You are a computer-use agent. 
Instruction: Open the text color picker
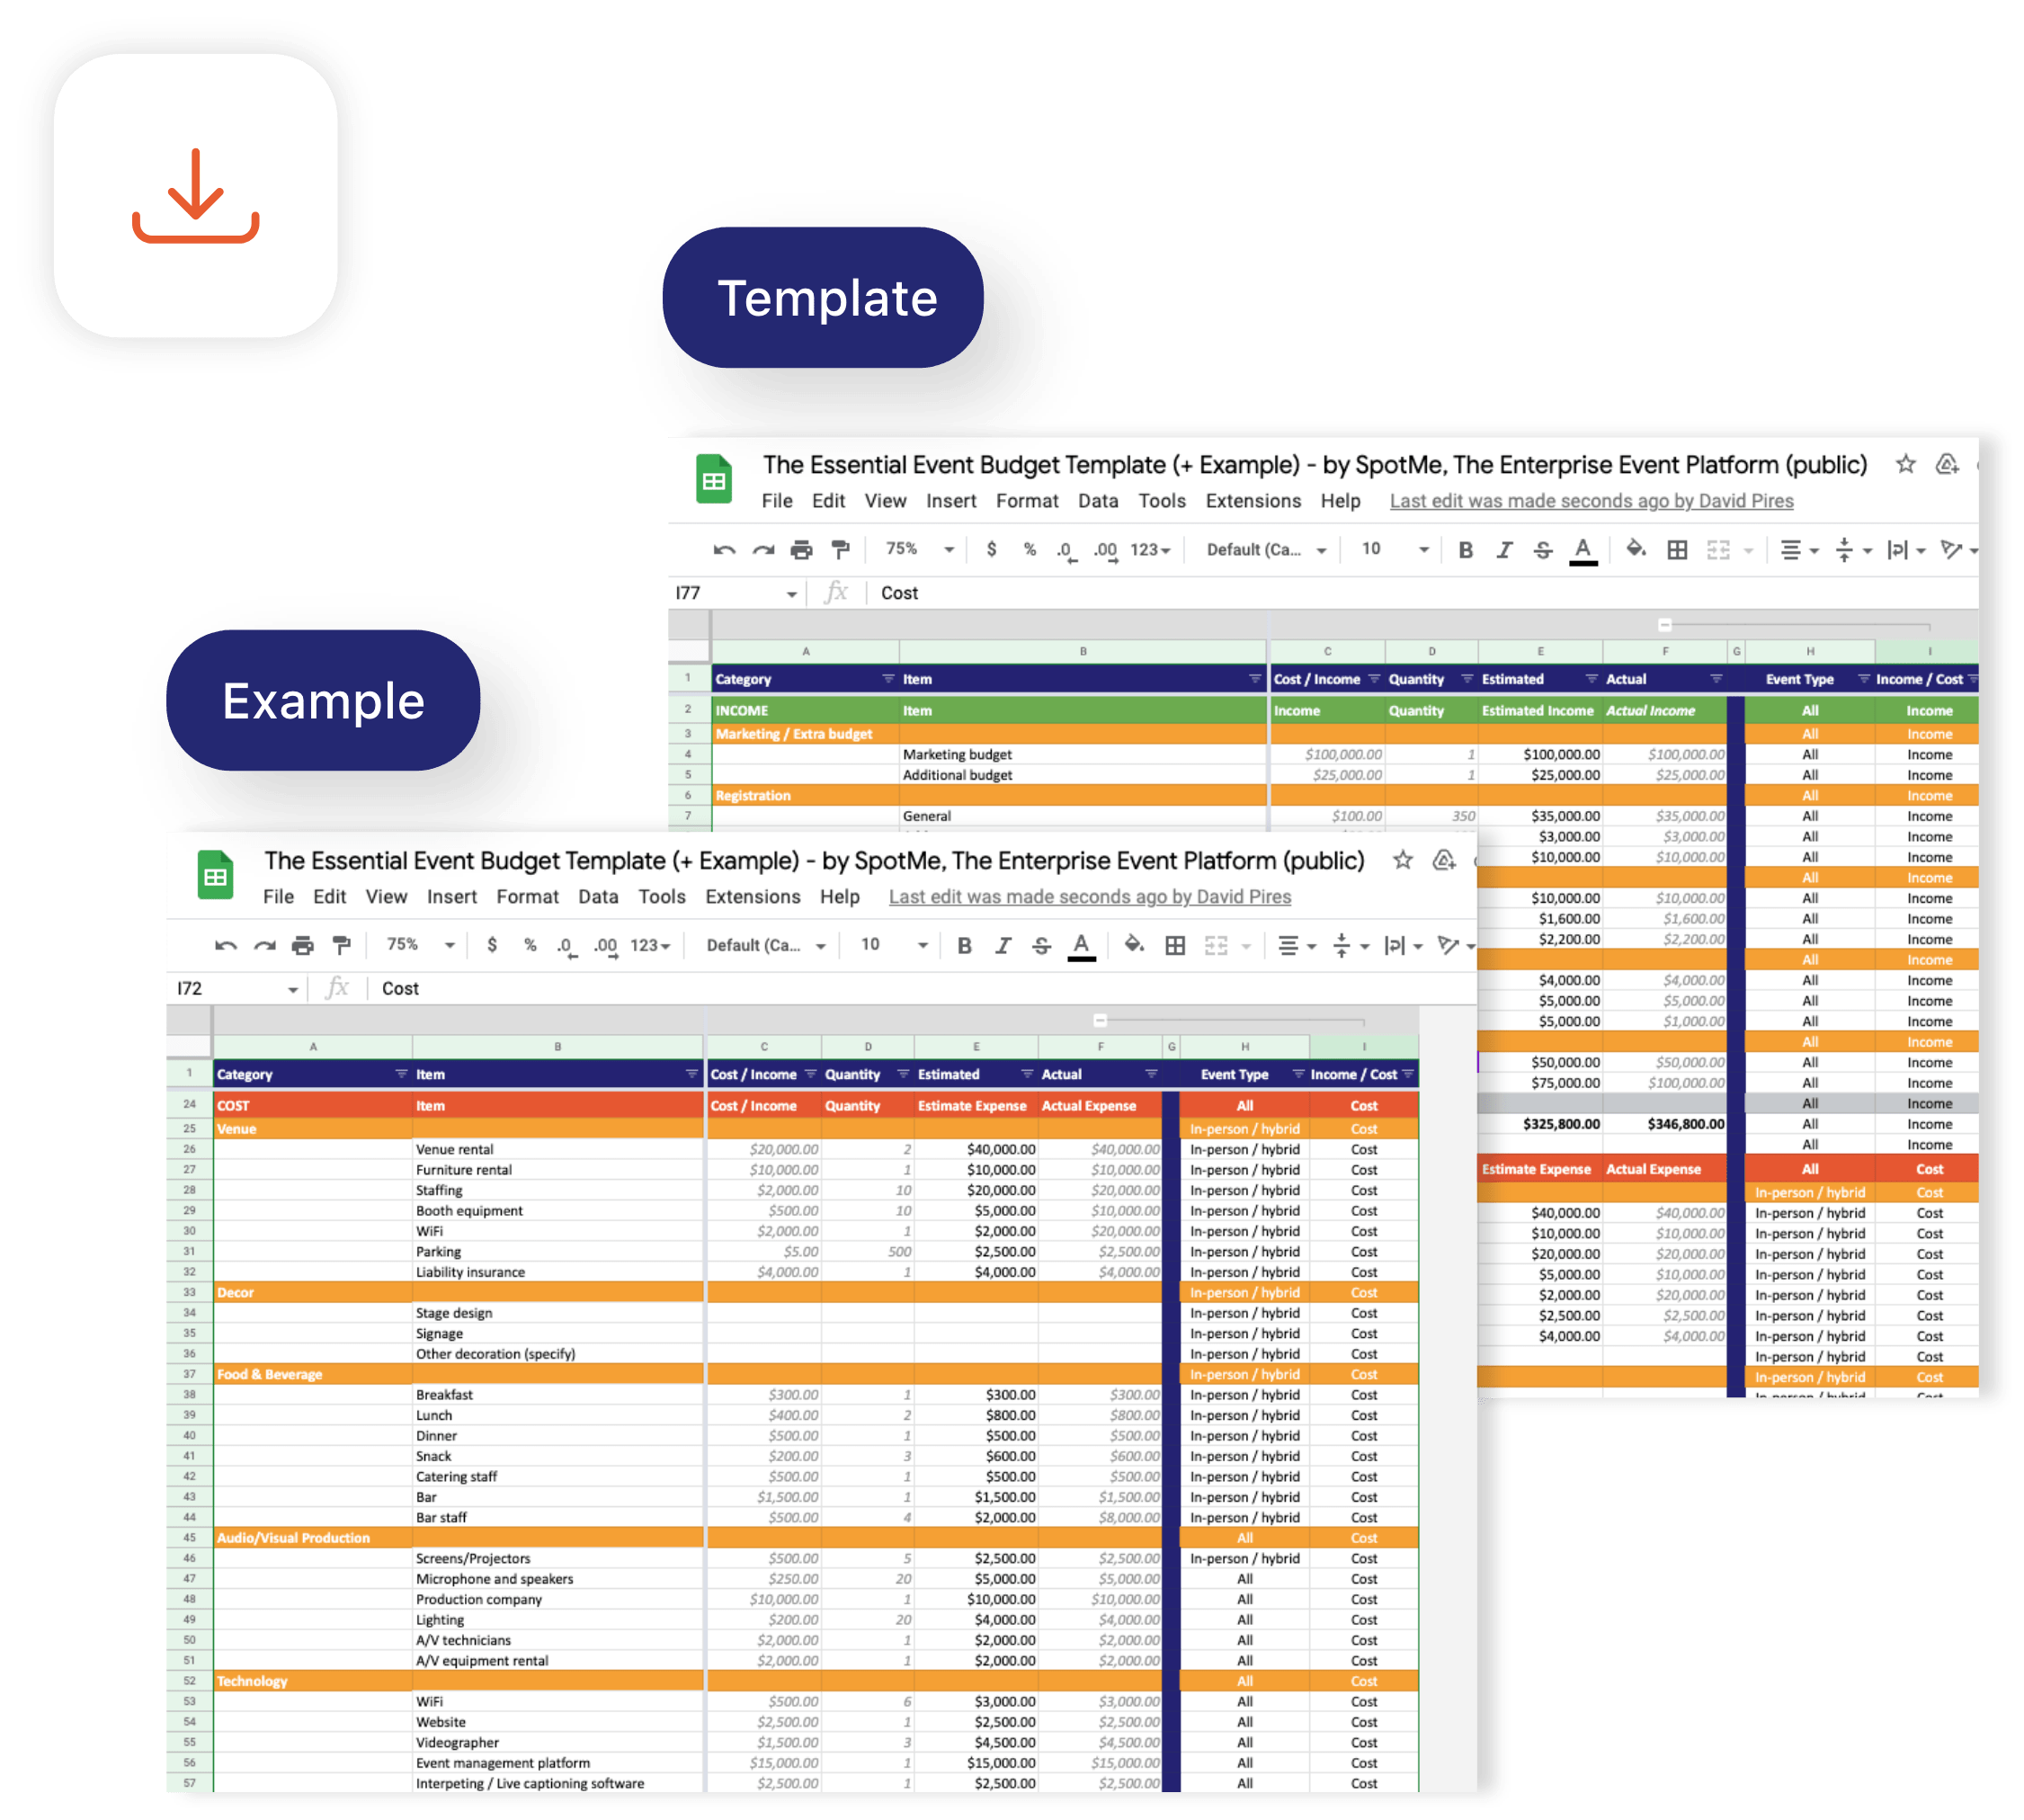point(1081,945)
